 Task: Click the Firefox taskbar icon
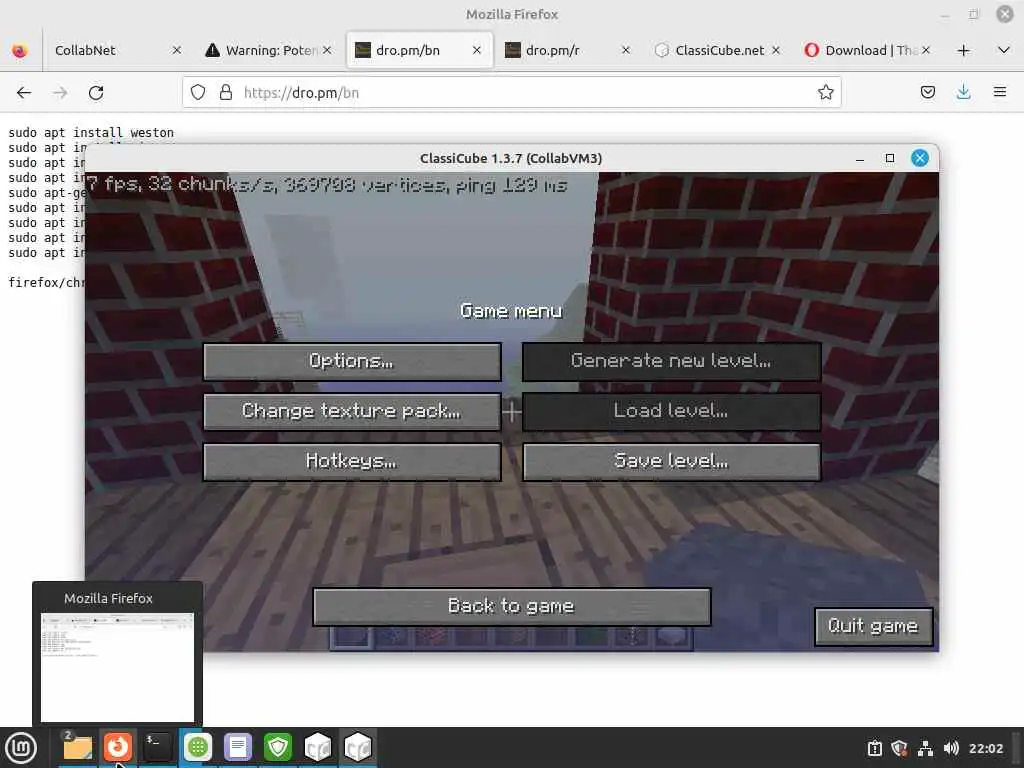(118, 748)
